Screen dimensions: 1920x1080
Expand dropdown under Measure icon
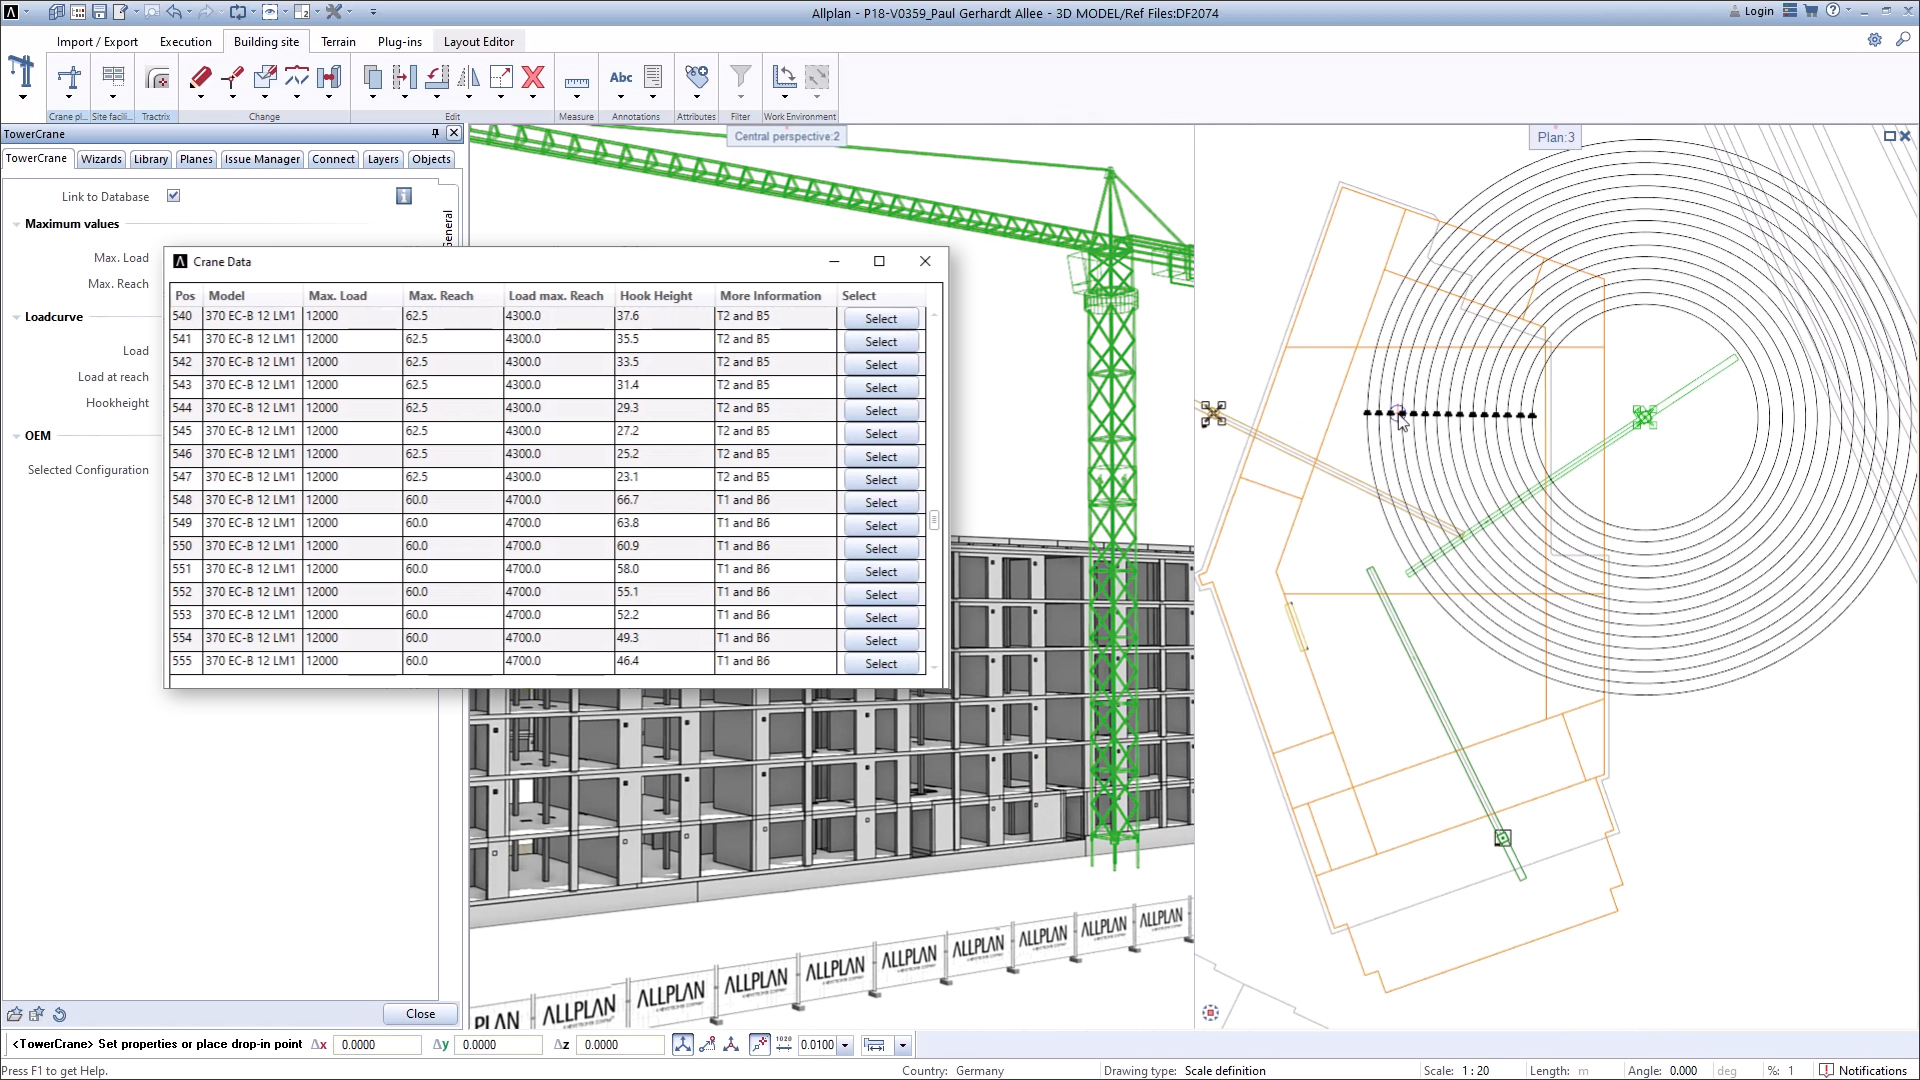(577, 97)
